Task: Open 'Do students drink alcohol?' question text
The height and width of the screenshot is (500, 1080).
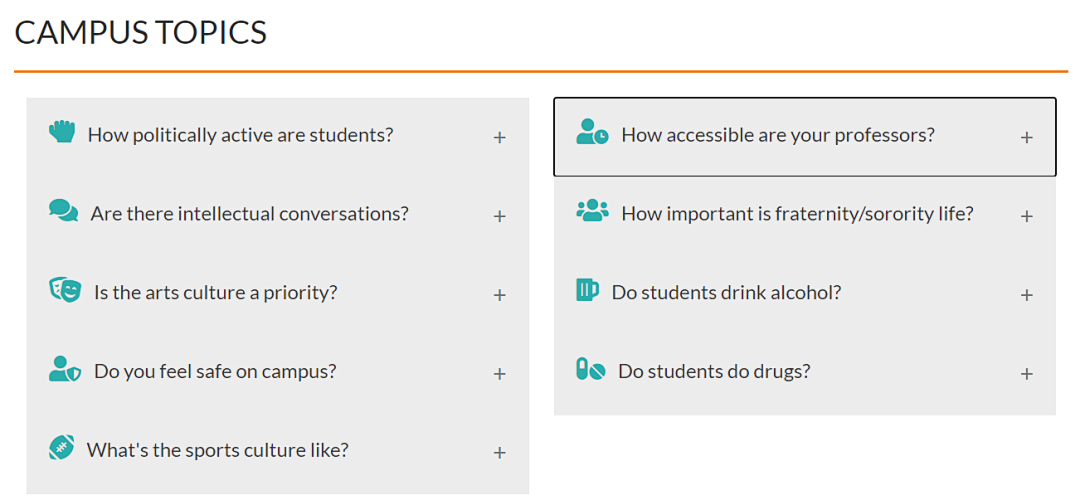Action: [x=727, y=293]
